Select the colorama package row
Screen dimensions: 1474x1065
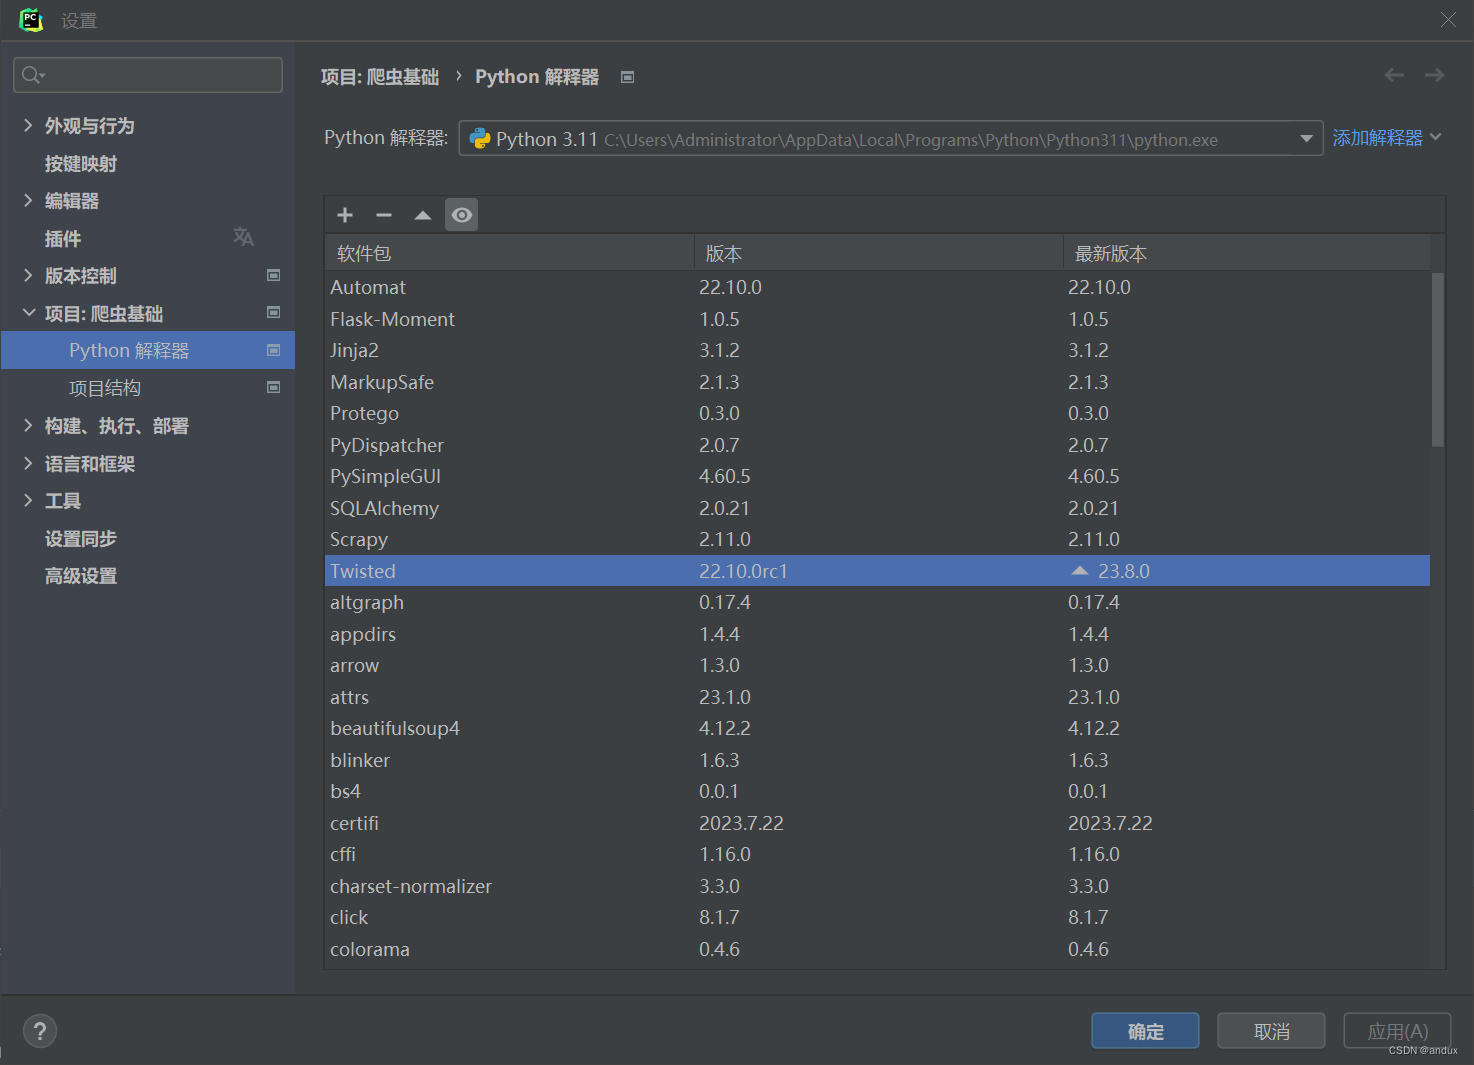[x=878, y=949]
